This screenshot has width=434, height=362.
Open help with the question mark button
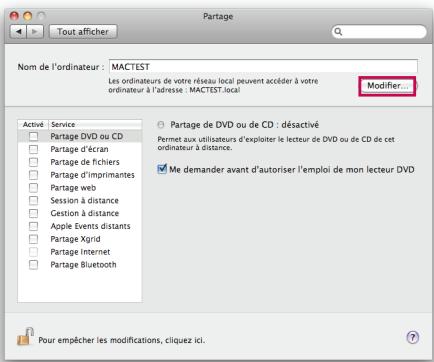tap(413, 338)
